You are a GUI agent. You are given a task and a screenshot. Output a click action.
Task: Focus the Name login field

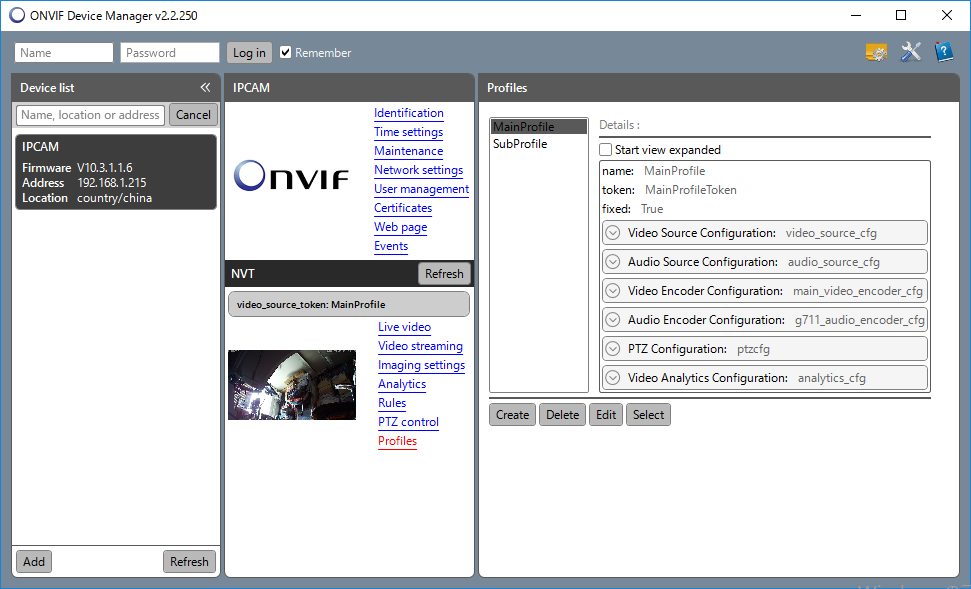click(64, 53)
